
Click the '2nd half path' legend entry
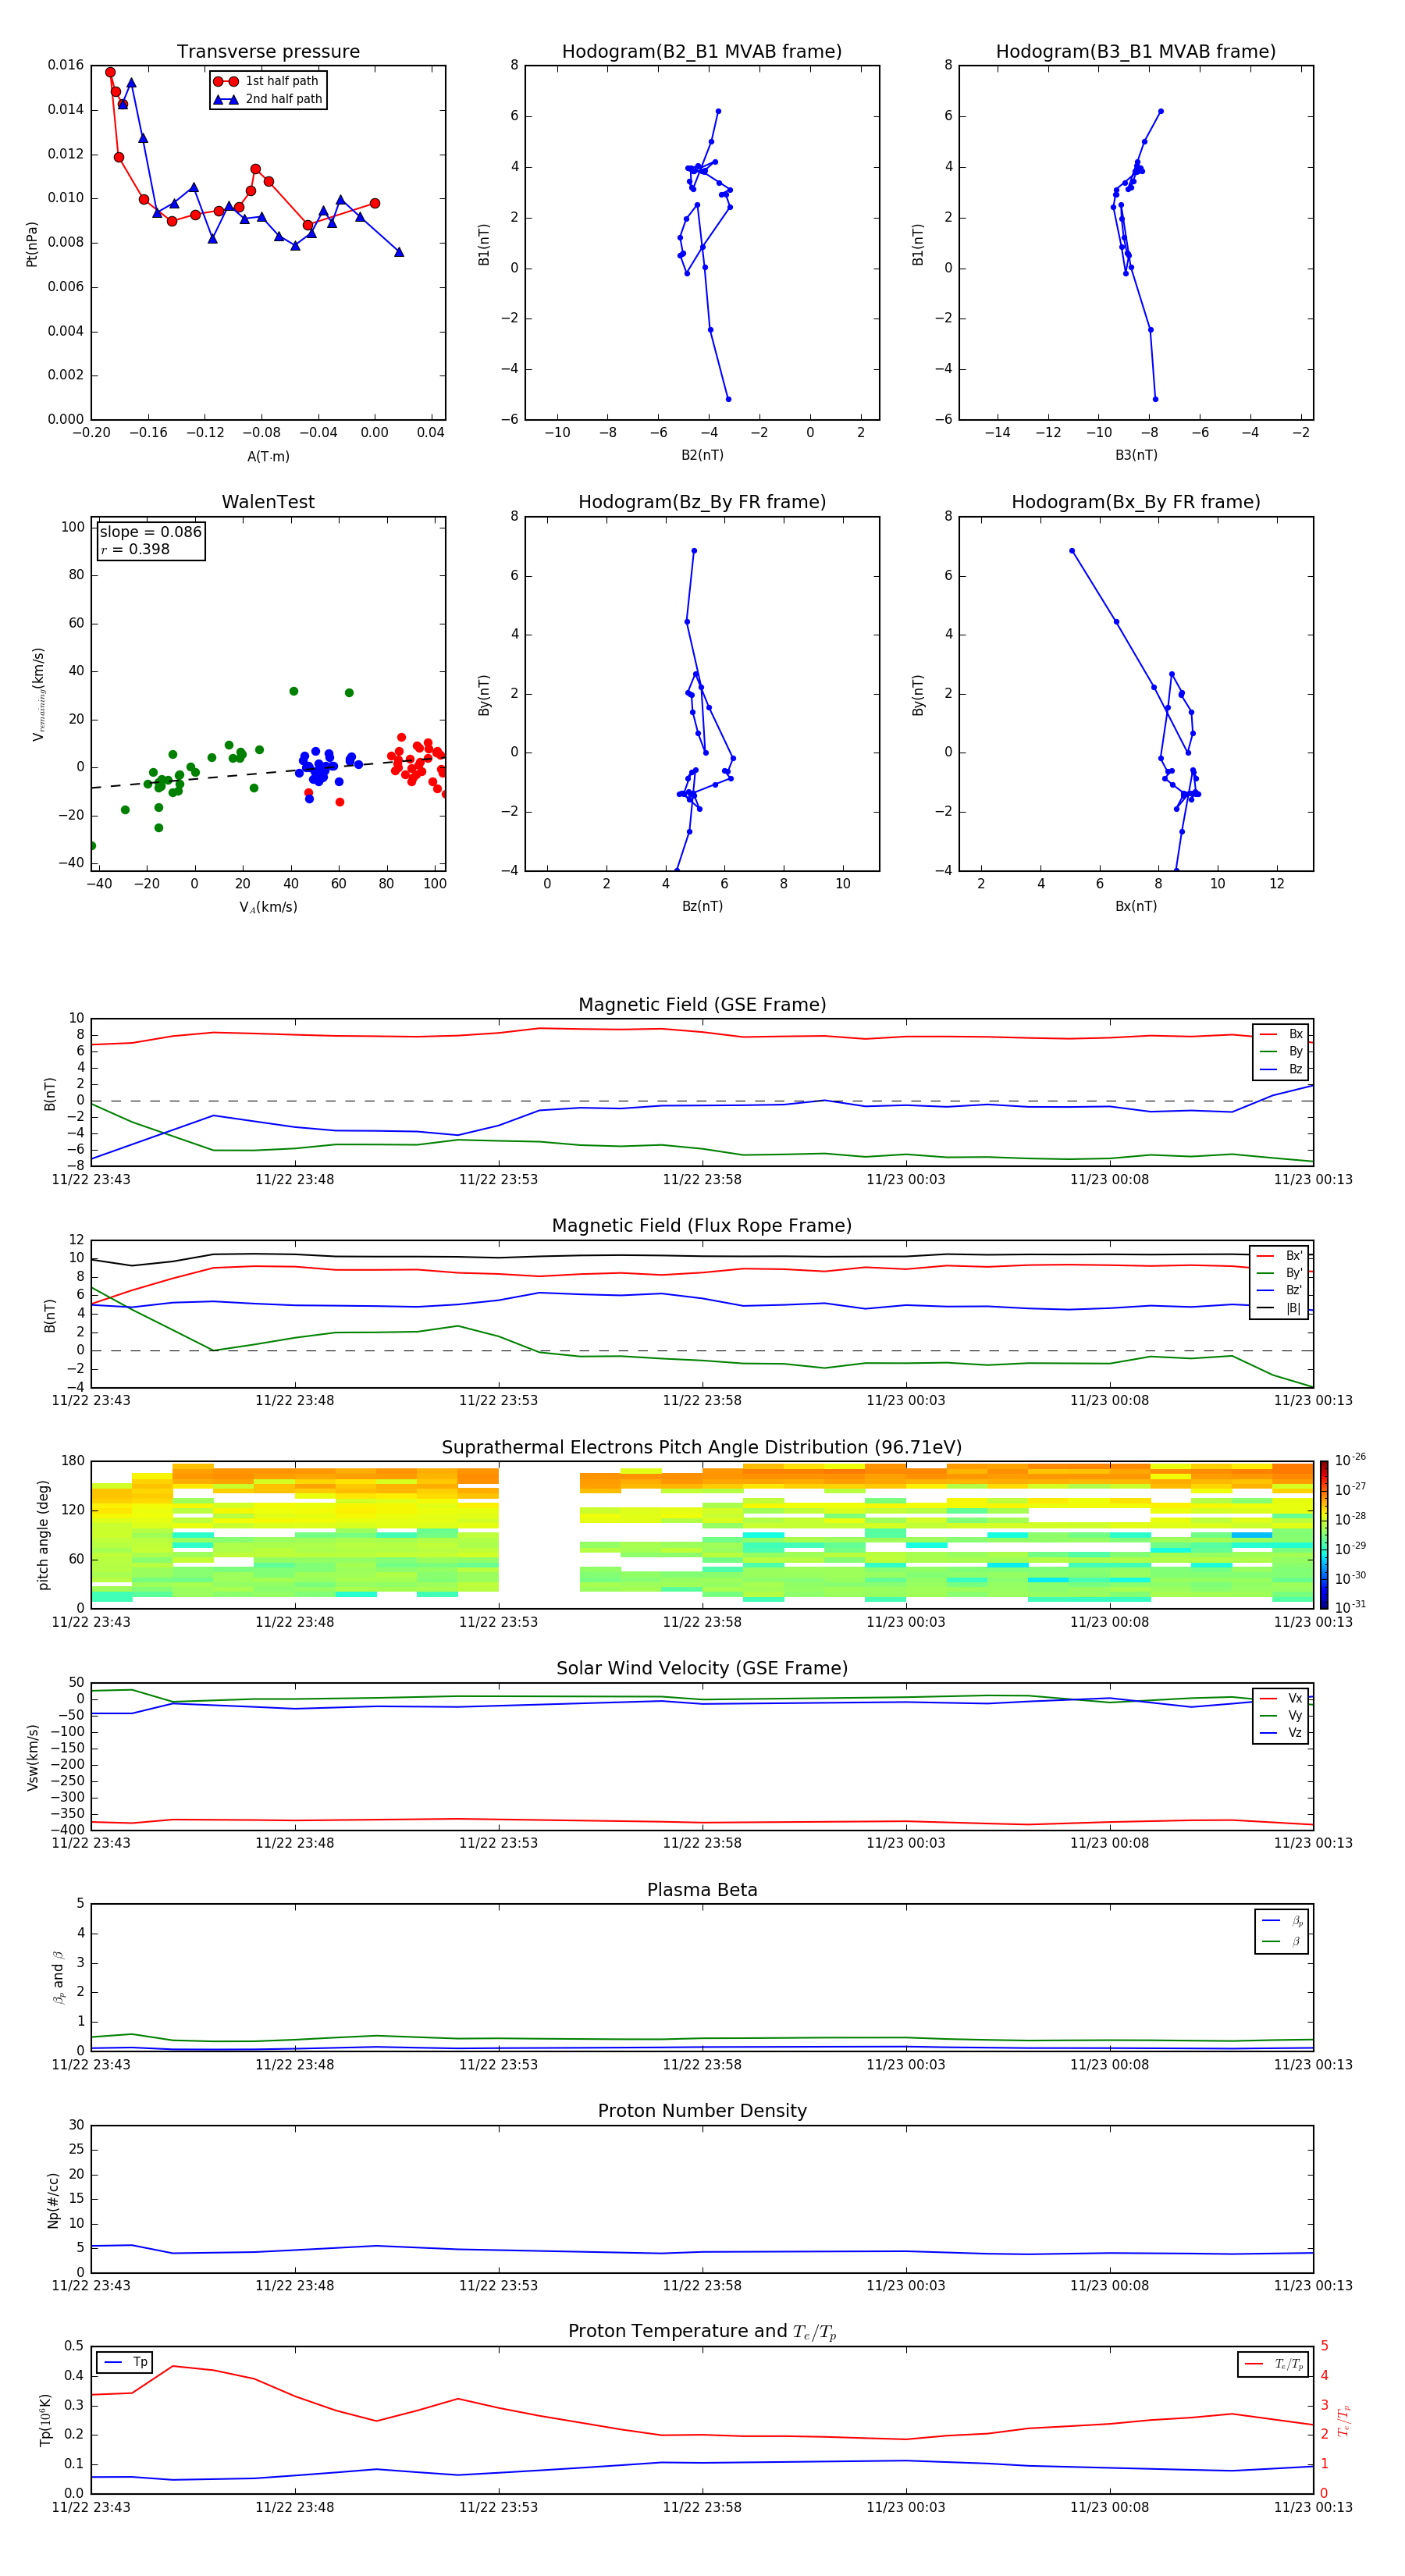coord(268,99)
